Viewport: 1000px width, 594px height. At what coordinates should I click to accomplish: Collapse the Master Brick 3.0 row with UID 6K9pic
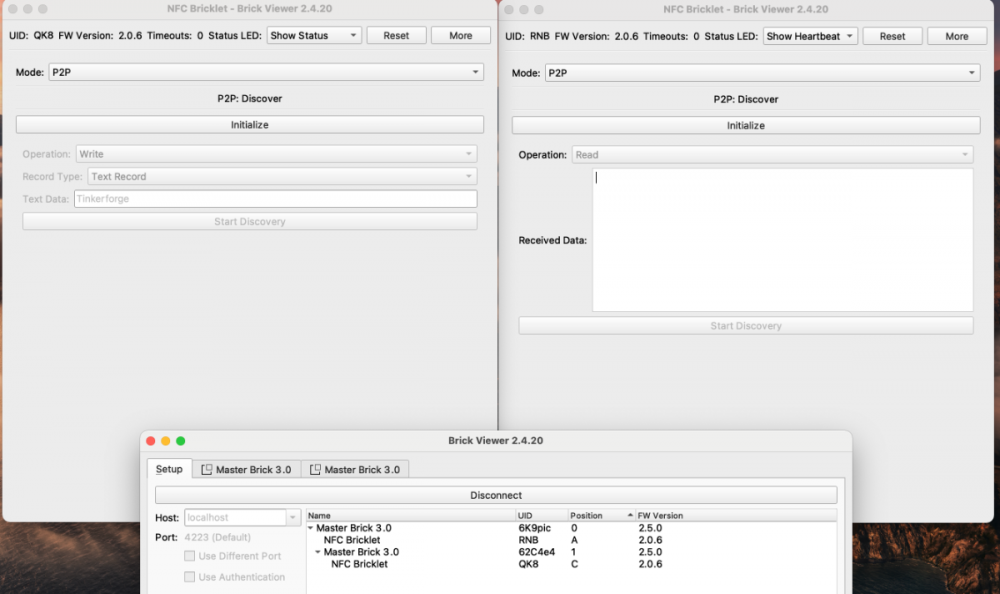pos(311,528)
